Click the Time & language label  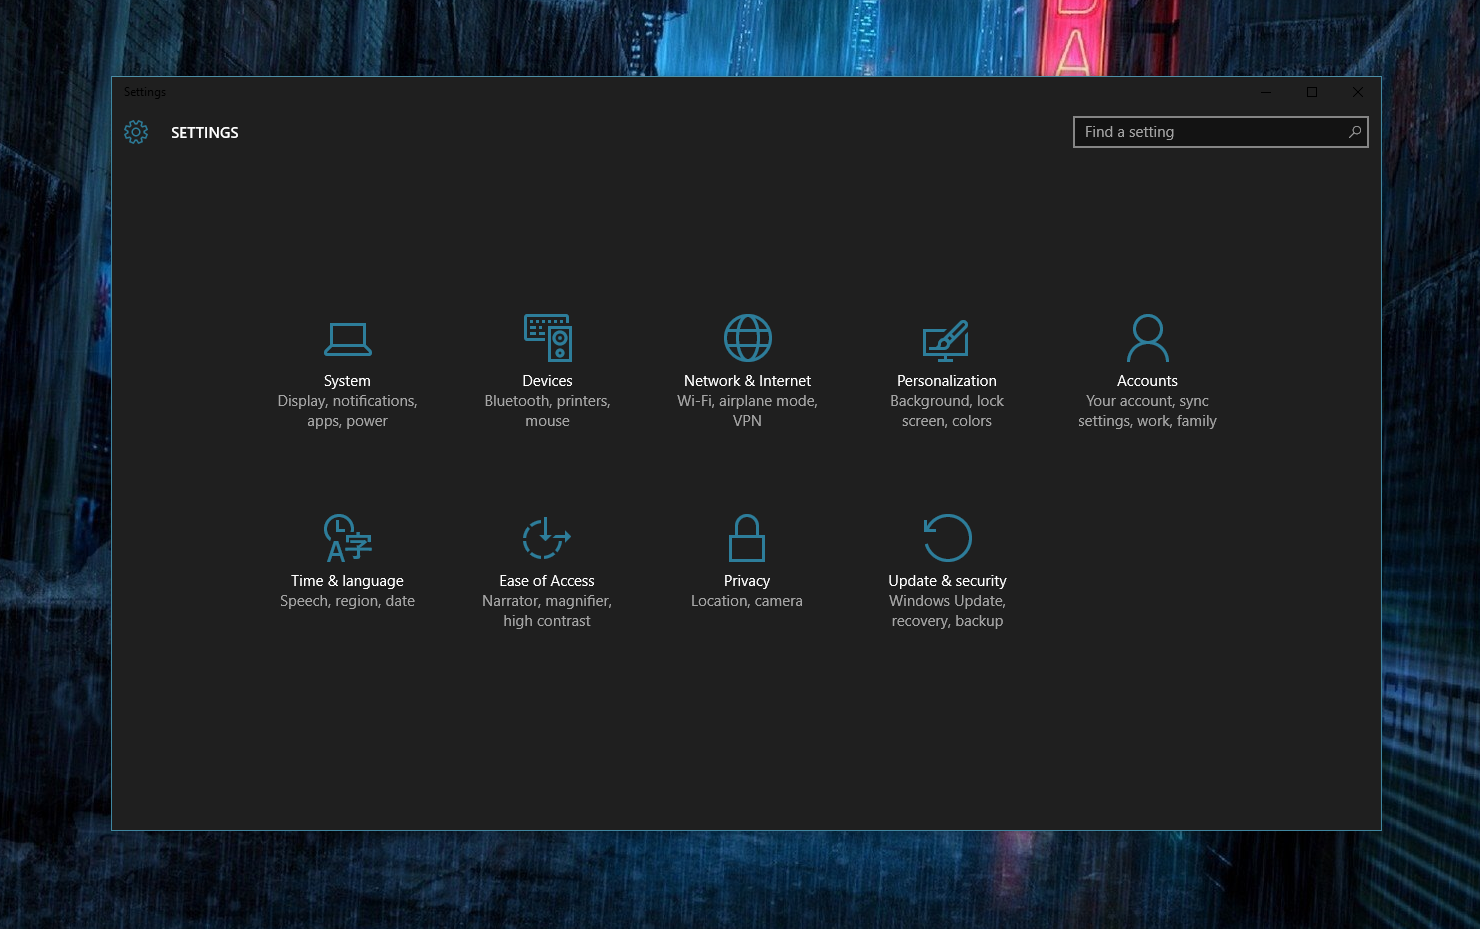(x=347, y=581)
